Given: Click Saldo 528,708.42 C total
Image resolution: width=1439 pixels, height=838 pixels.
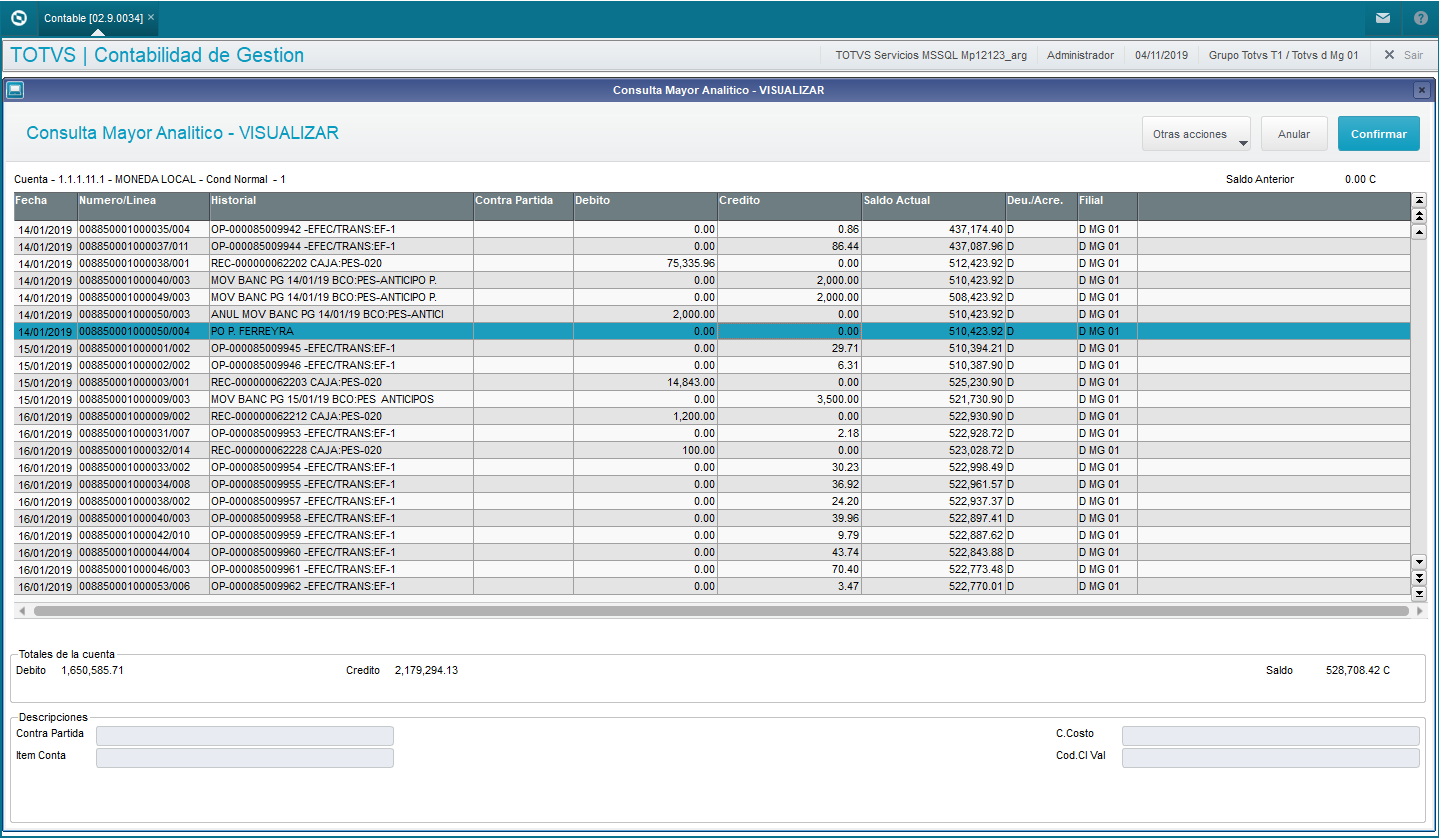Looking at the screenshot, I should [1358, 670].
